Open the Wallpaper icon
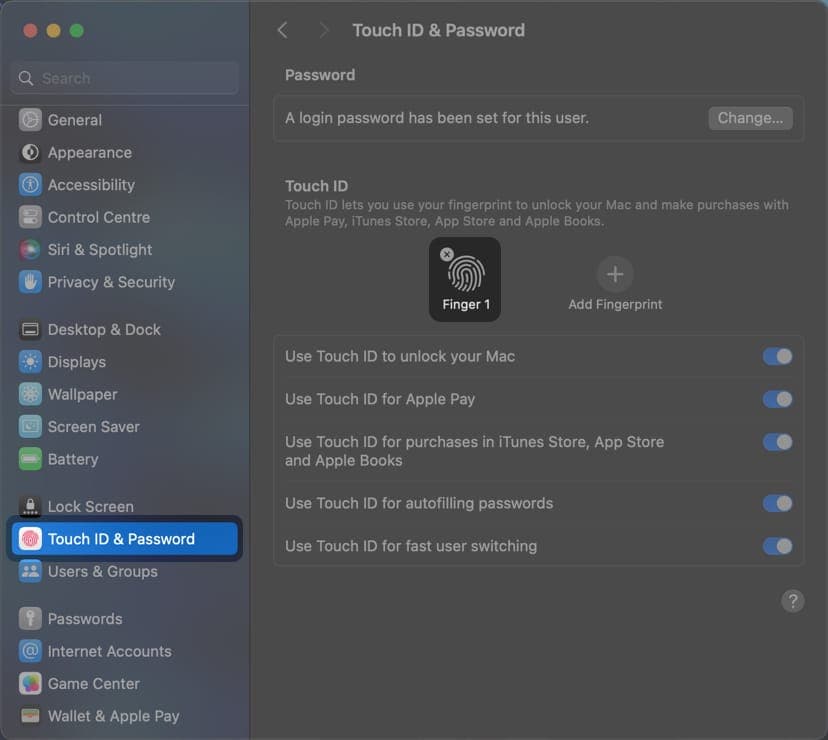This screenshot has width=828, height=740. click(x=30, y=394)
